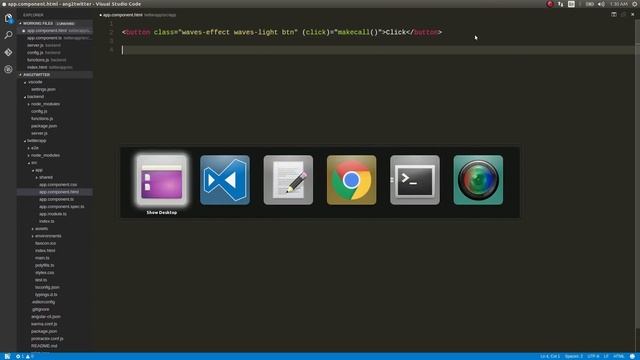The height and width of the screenshot is (360, 640).
Task: Click the button tag on line 2
Action: pyautogui.click(x=138, y=32)
